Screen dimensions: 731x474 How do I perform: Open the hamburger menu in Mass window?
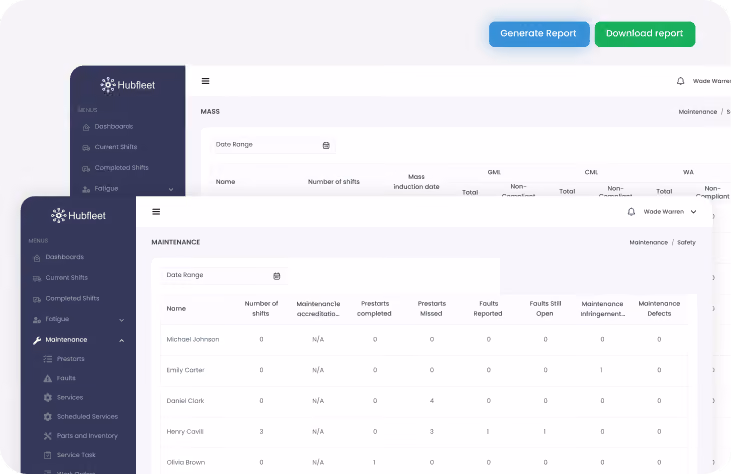tap(205, 81)
